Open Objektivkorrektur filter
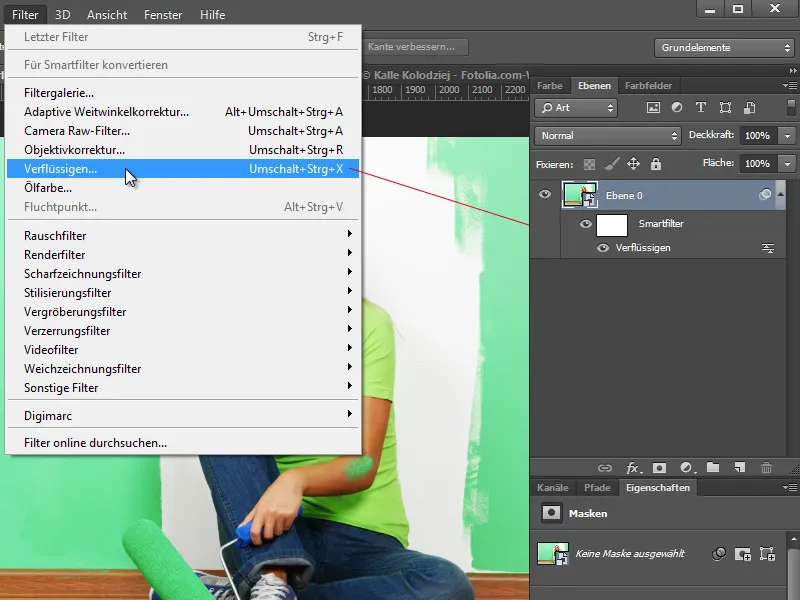800x600 pixels. click(183, 150)
